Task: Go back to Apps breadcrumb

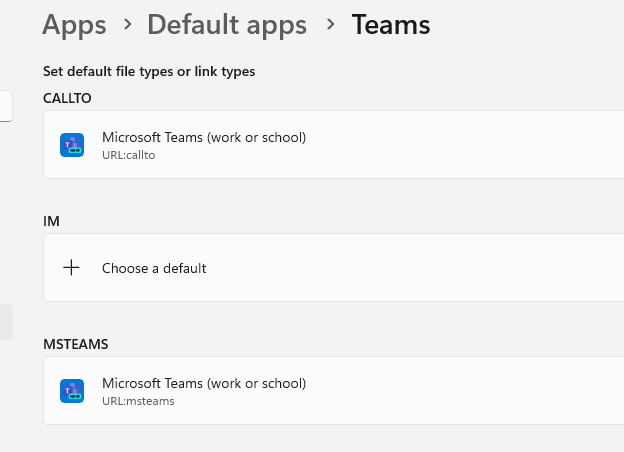Action: 74,25
